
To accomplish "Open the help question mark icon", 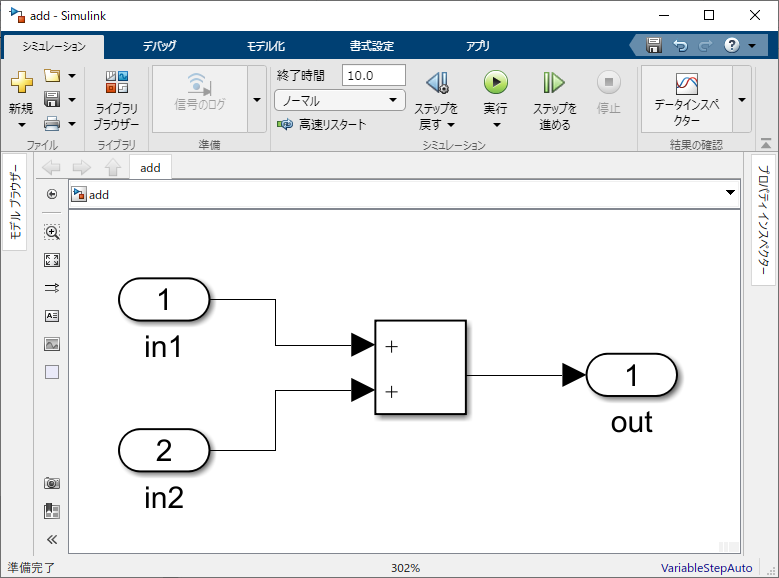I will tap(731, 45).
